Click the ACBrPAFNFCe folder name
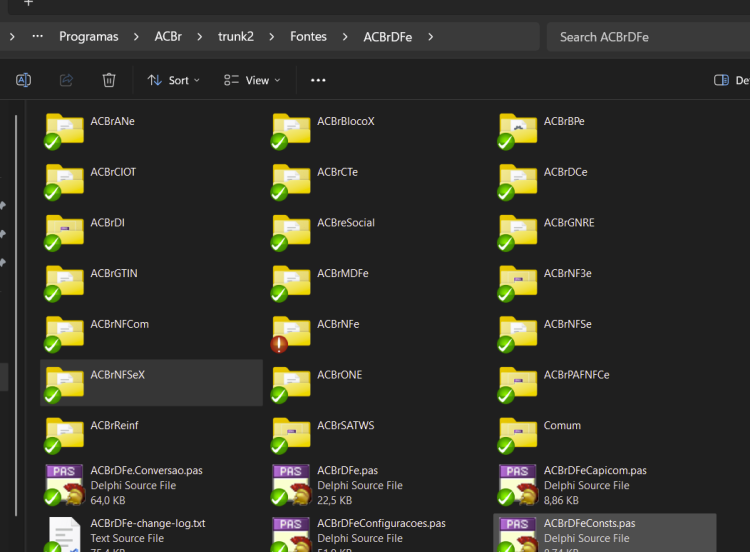This screenshot has height=552, width=750. click(x=576, y=375)
